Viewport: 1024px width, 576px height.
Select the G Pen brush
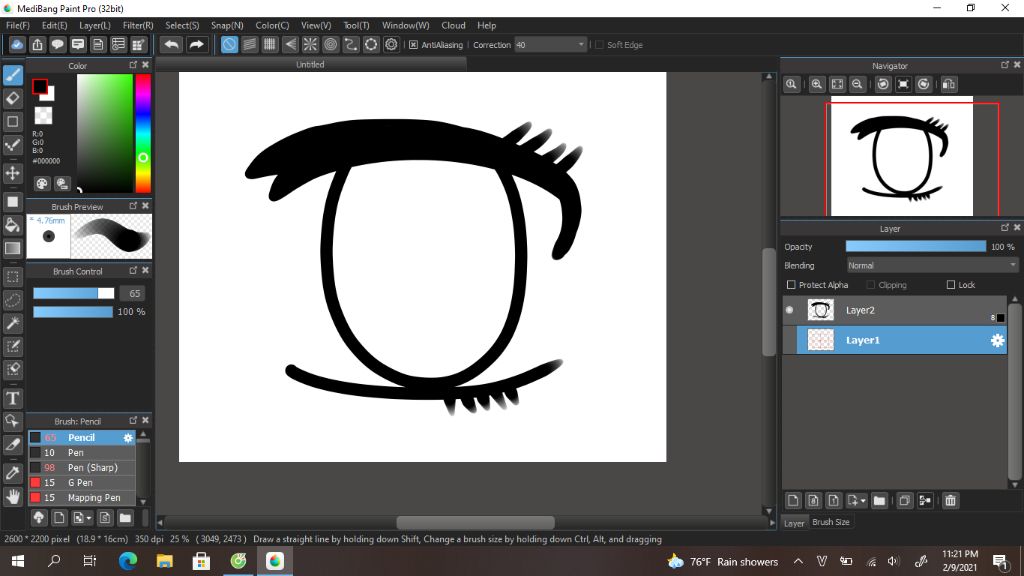[80, 483]
